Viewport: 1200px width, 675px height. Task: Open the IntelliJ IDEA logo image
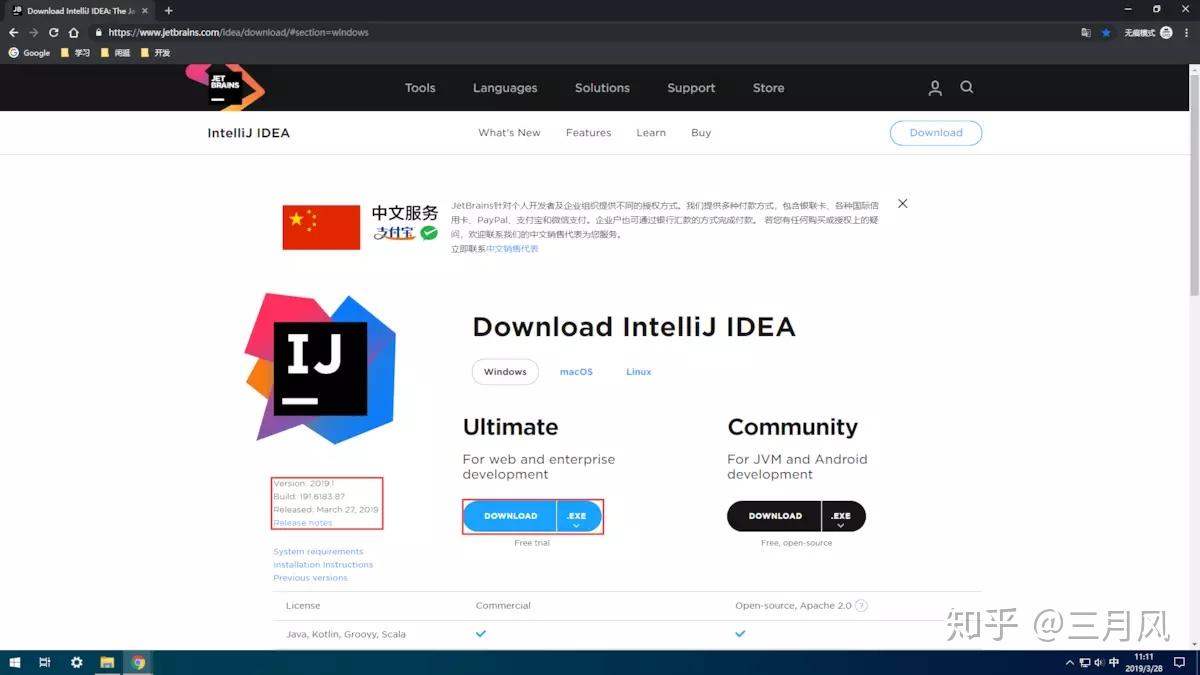[x=320, y=367]
